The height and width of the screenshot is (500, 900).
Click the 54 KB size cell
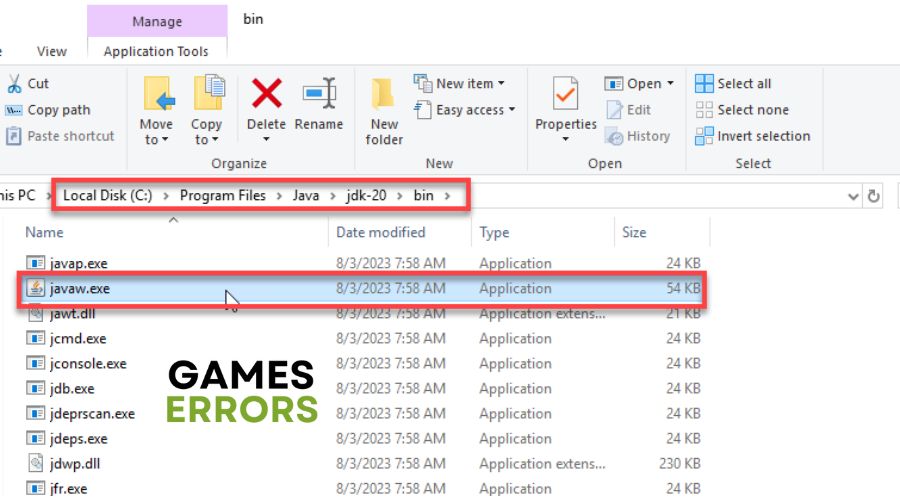[683, 288]
